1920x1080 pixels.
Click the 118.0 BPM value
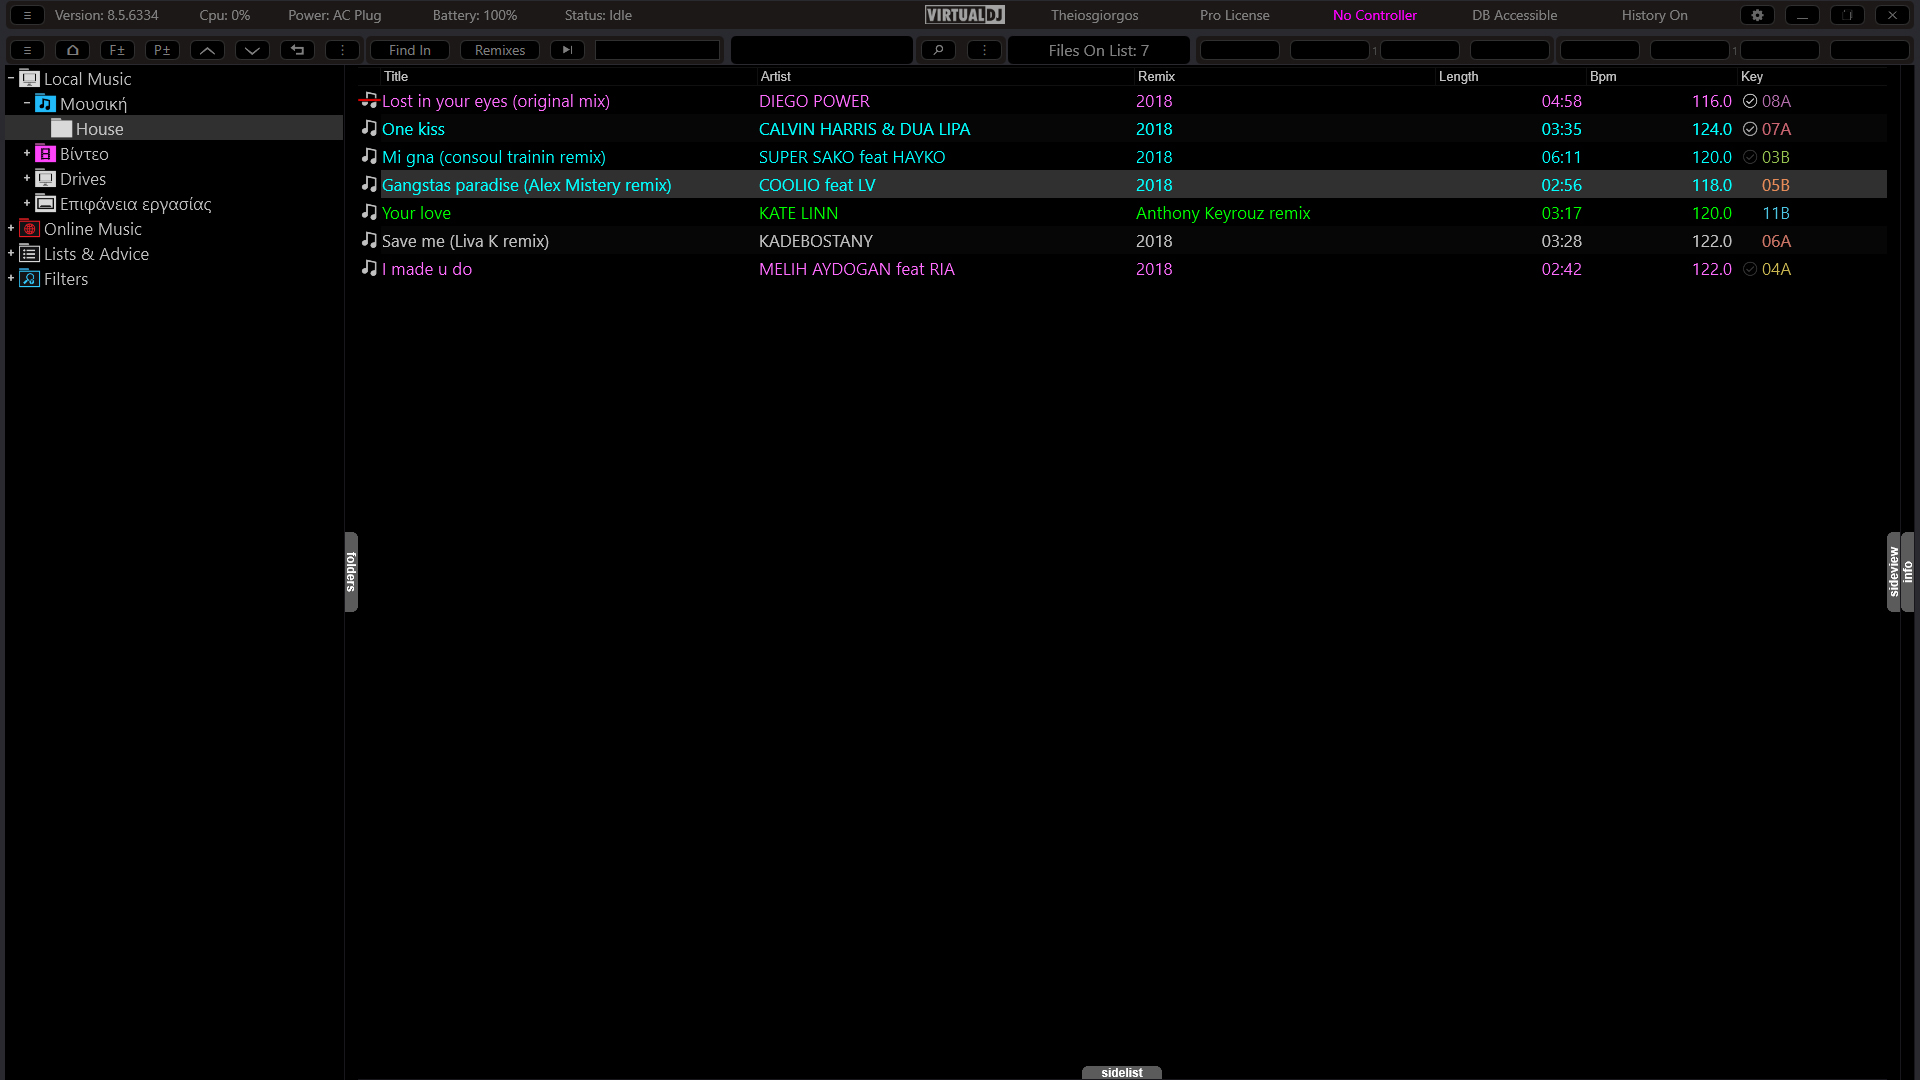click(x=1711, y=185)
